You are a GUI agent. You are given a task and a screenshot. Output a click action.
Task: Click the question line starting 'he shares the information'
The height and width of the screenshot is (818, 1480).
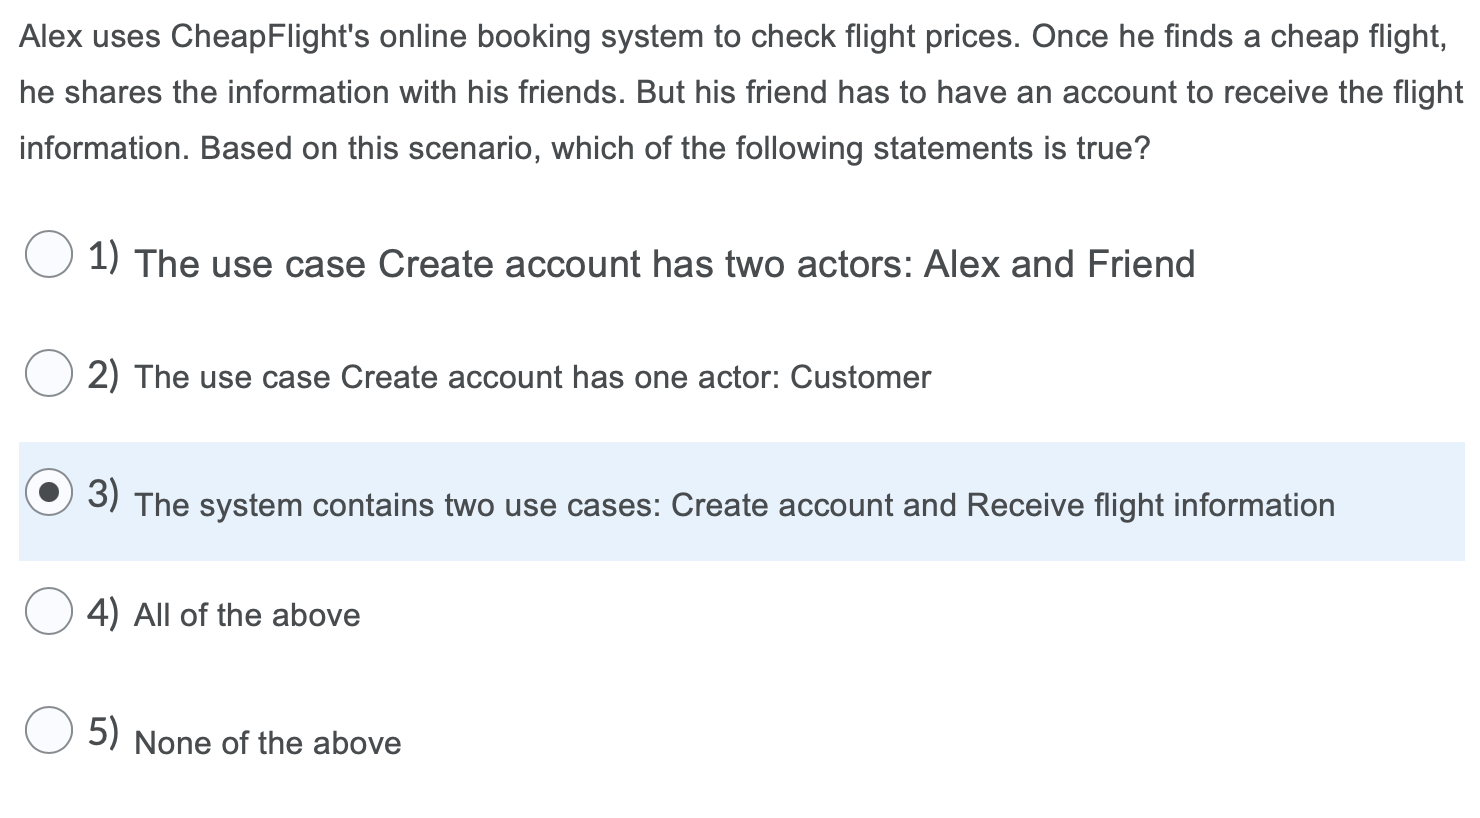tap(741, 93)
